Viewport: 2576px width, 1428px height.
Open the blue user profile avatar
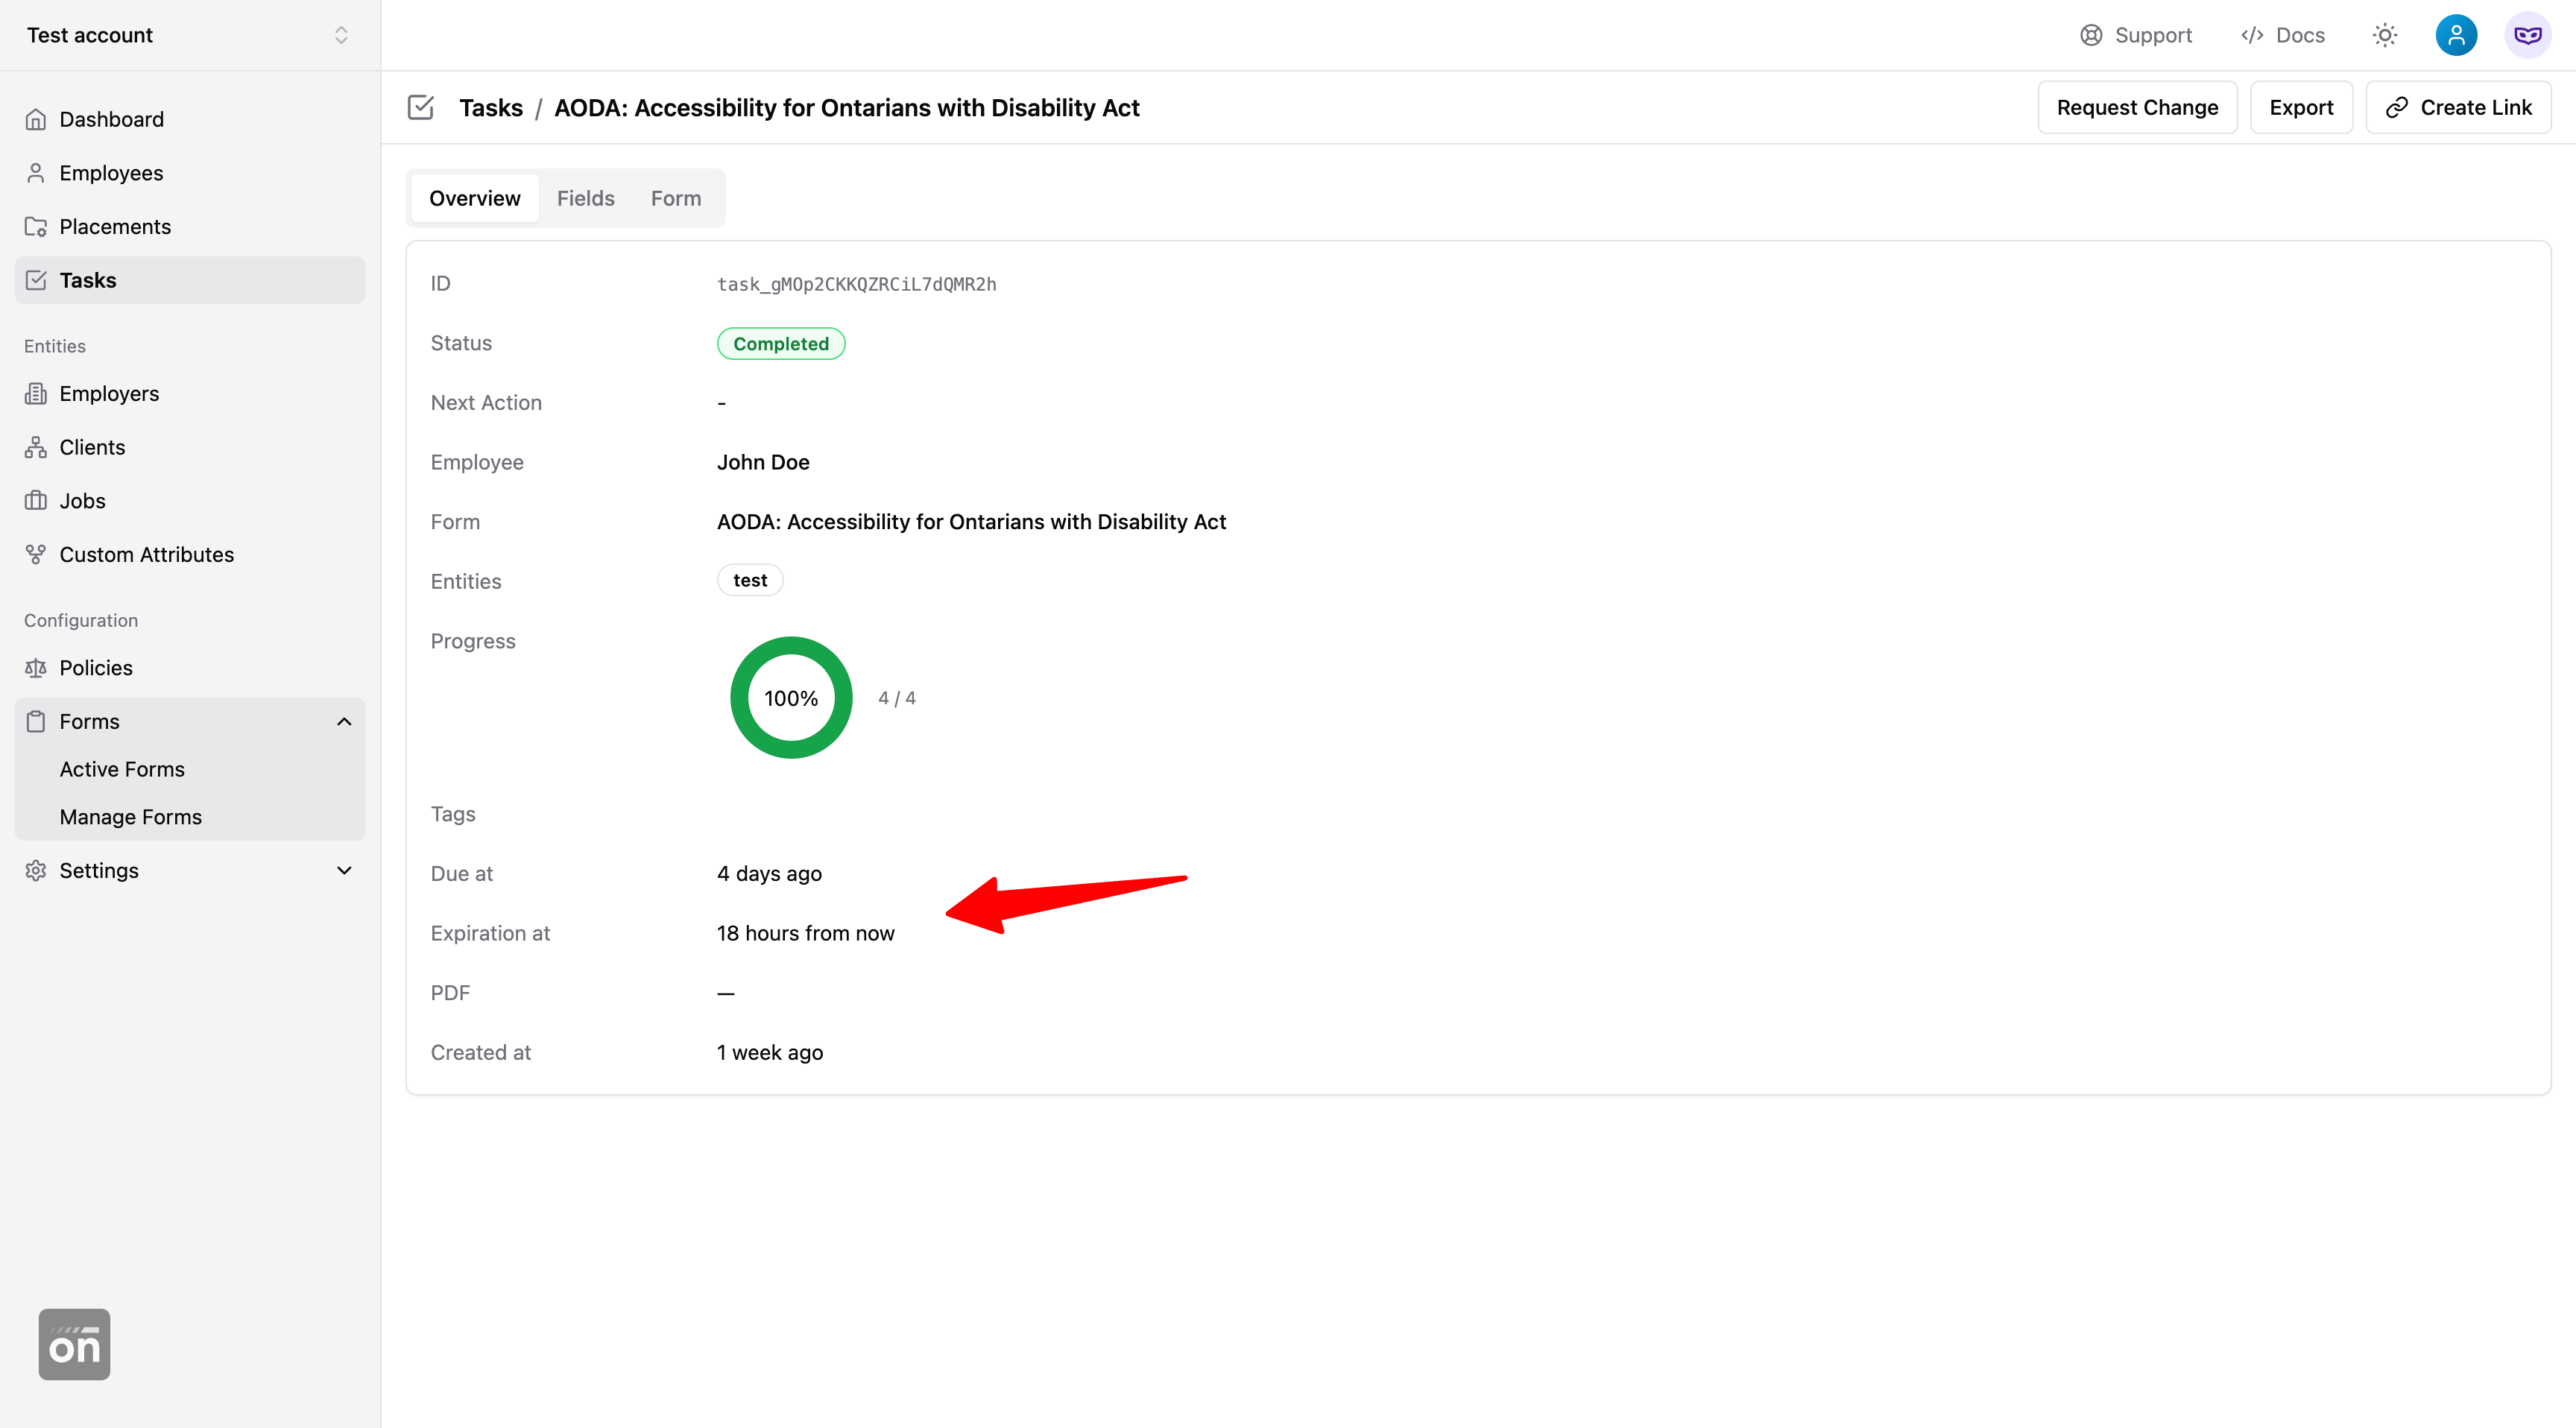click(2456, 35)
